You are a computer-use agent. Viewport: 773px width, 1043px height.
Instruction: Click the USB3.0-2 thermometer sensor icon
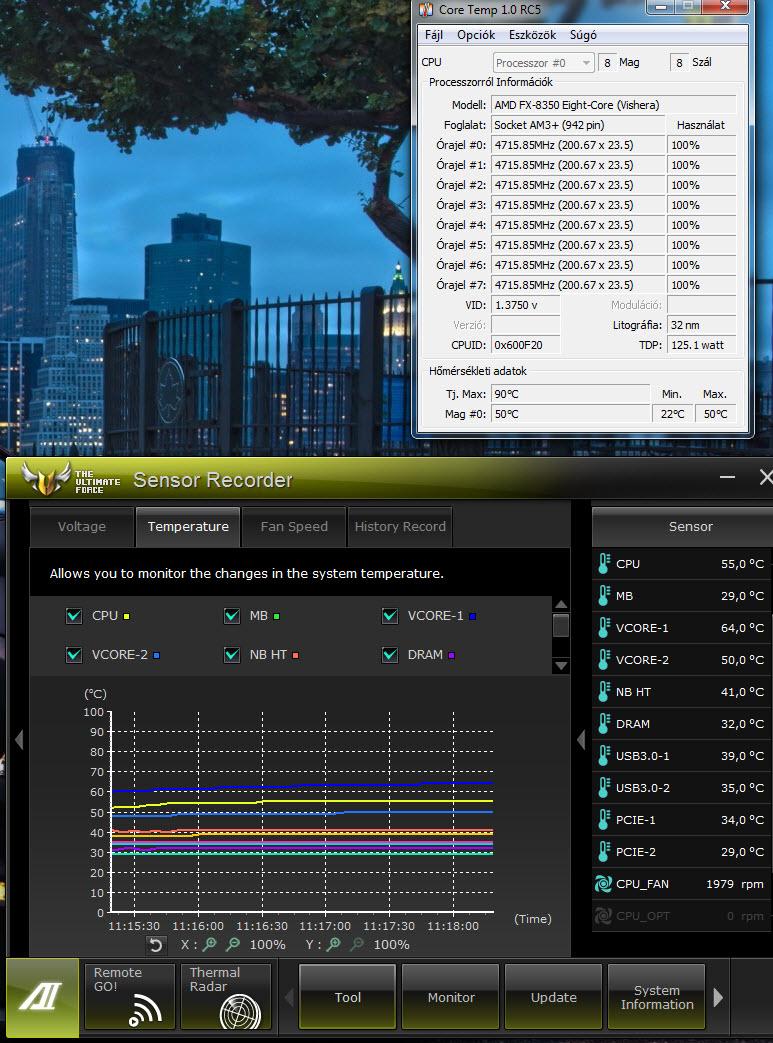603,788
